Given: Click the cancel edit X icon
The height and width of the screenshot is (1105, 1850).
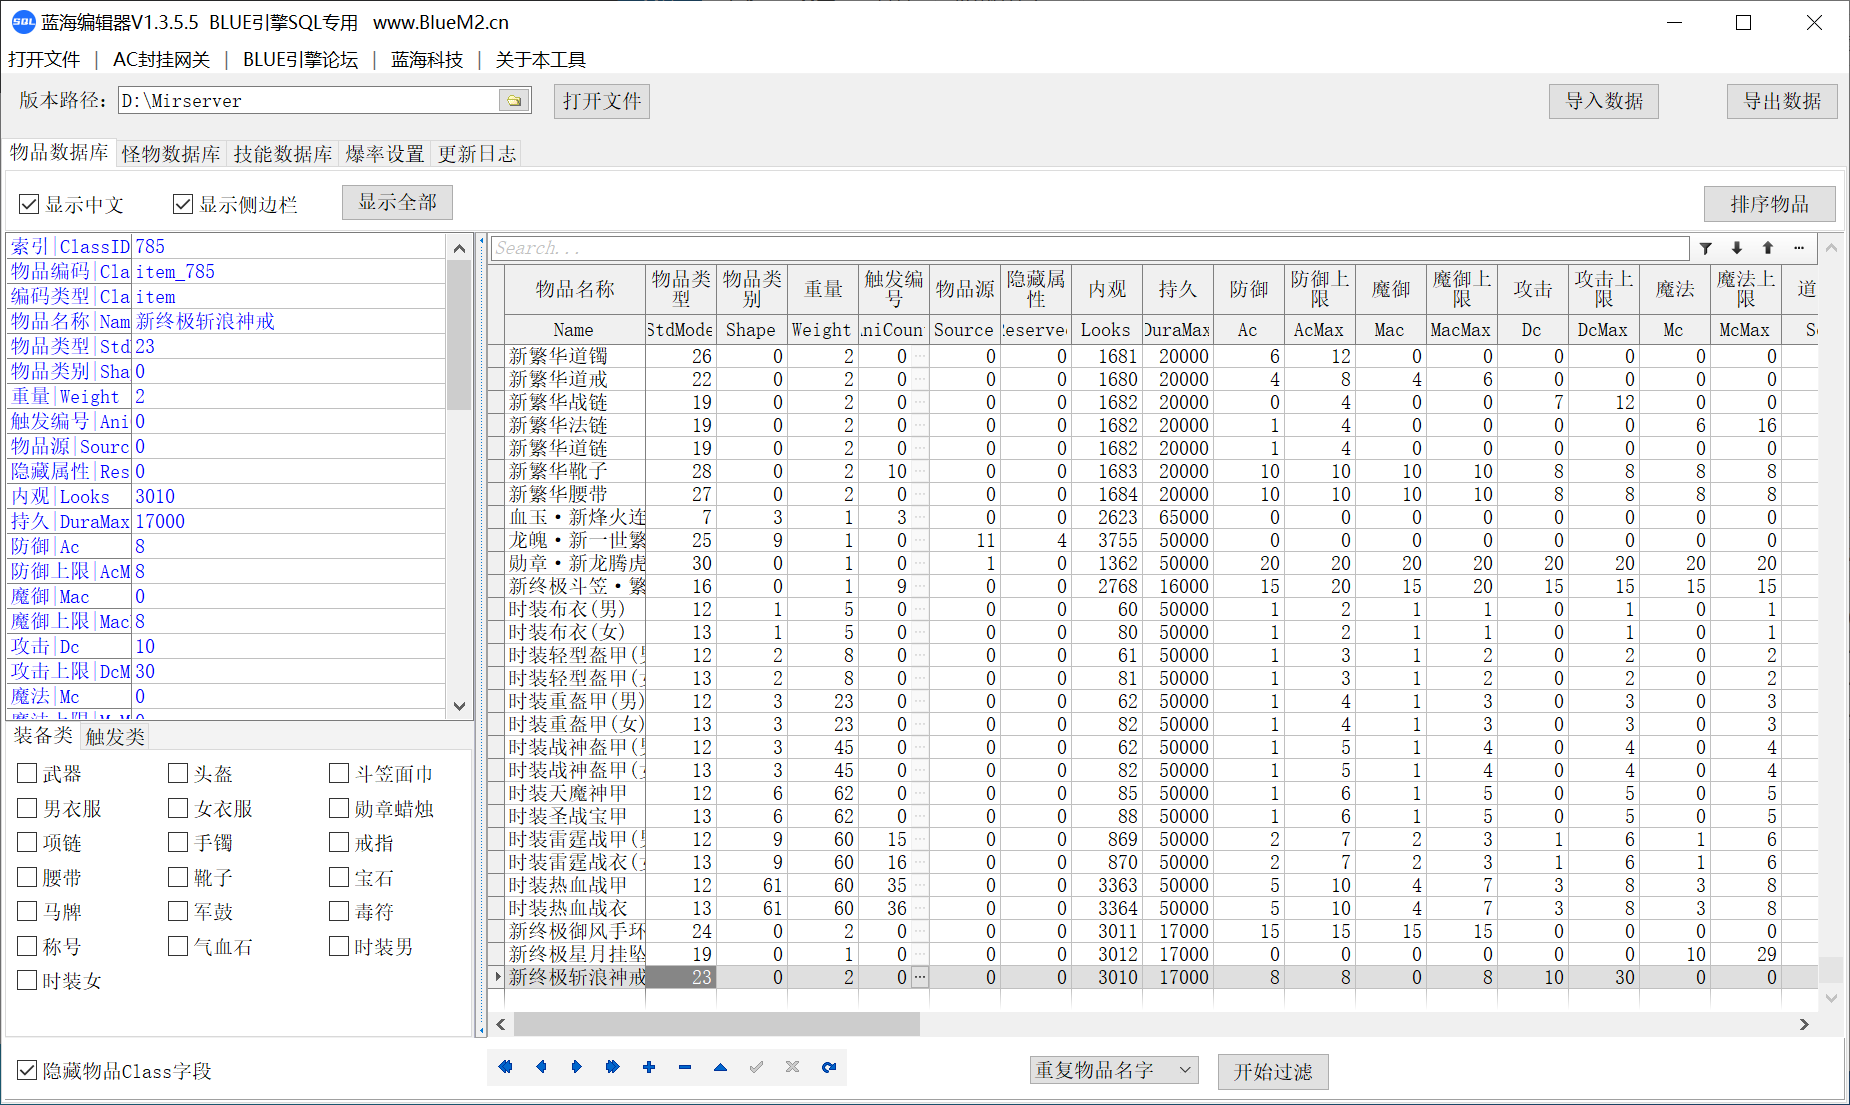Looking at the screenshot, I should tap(793, 1067).
